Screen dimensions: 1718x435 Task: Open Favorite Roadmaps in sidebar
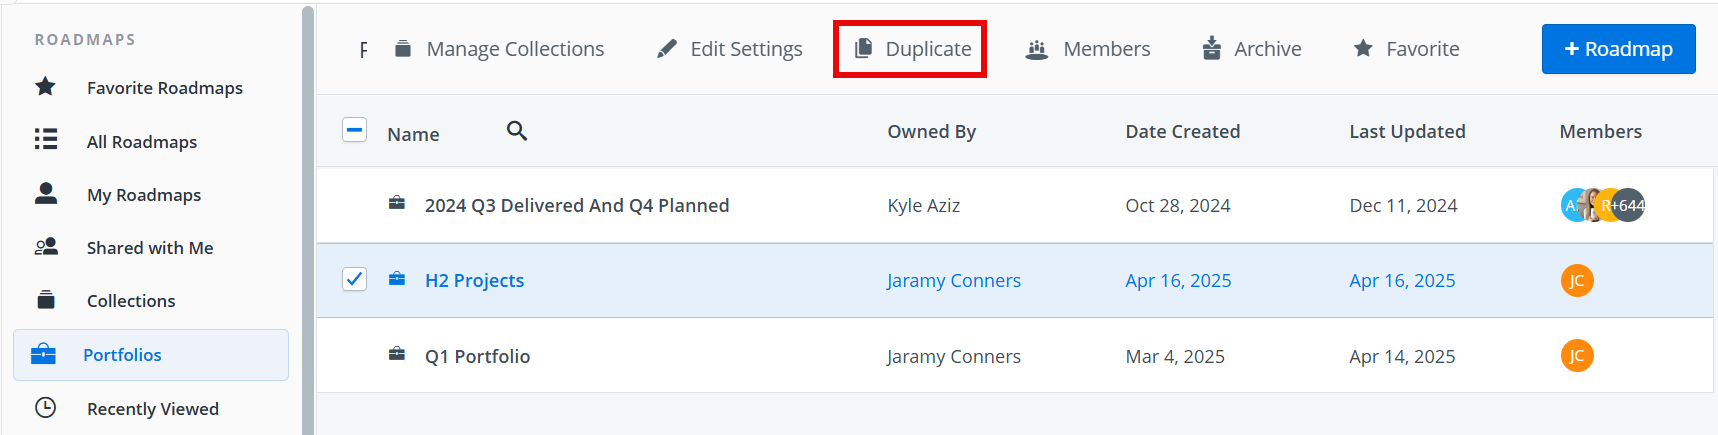164,88
